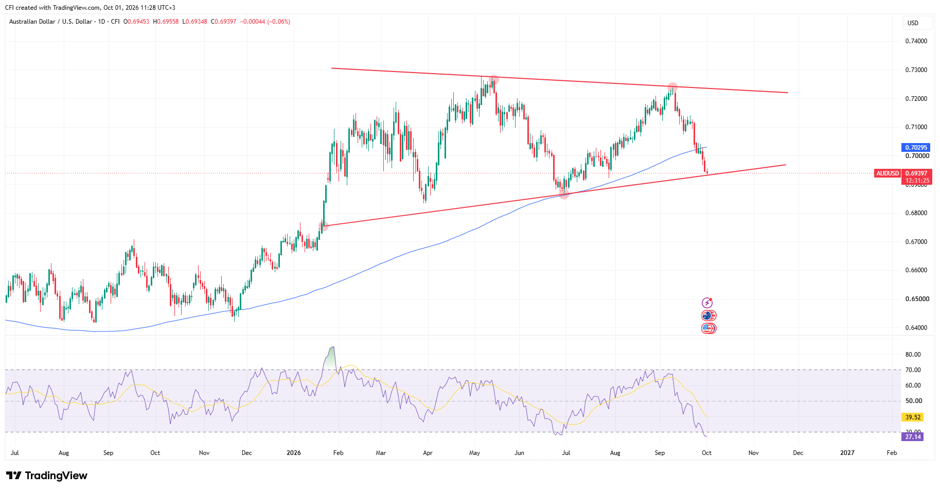This screenshot has width=940, height=491.
Task: Click the pink touch marker at the late-June low
Action: click(x=564, y=194)
